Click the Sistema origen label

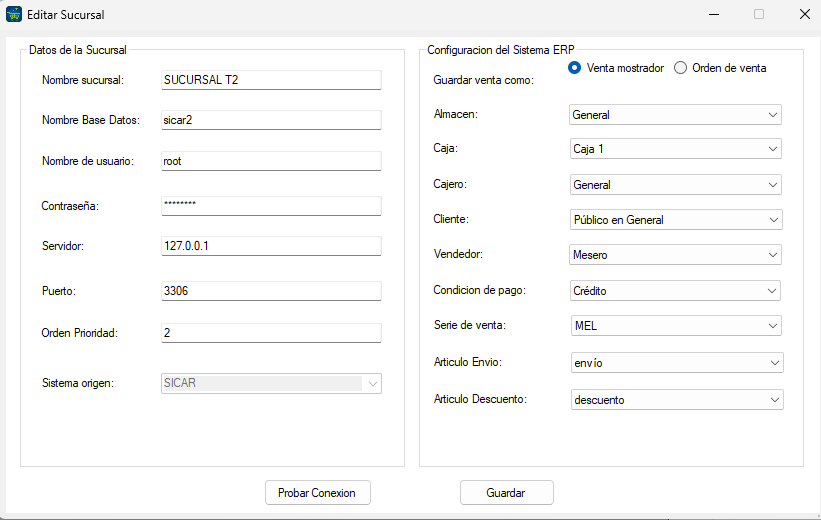click(78, 383)
